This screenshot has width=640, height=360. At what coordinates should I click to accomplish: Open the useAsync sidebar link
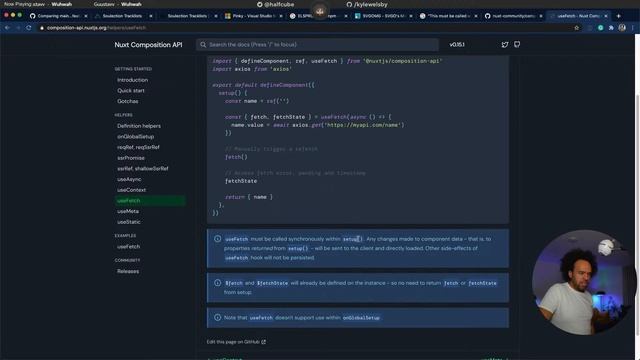[129, 179]
